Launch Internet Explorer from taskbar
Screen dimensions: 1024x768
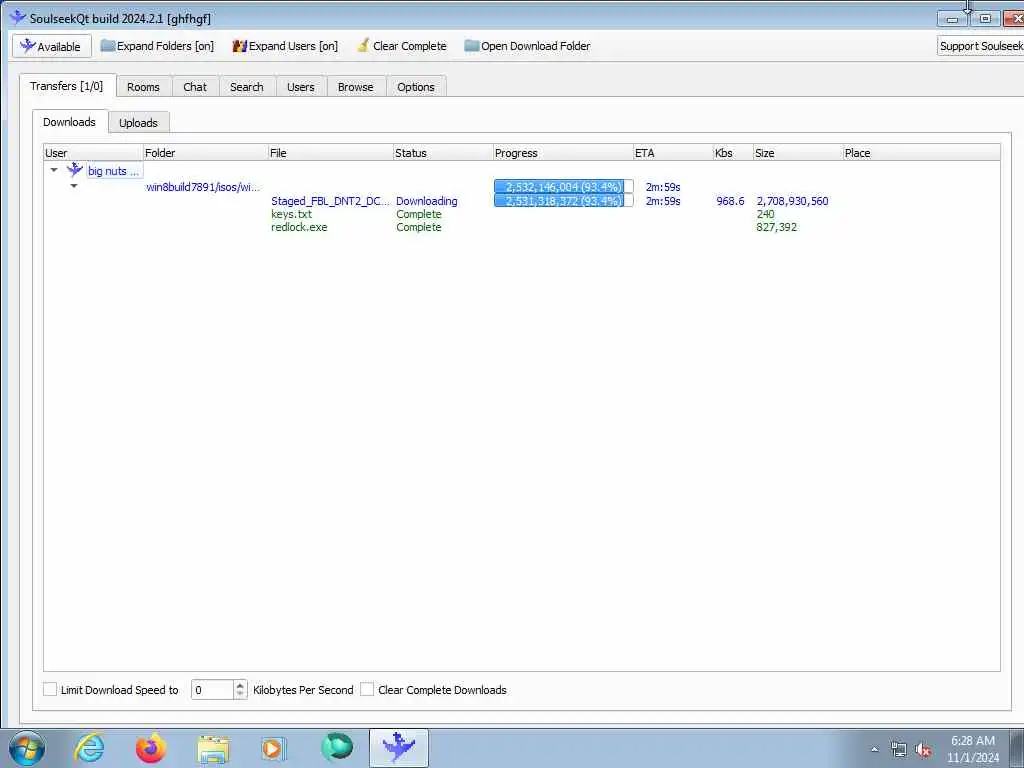[89, 748]
